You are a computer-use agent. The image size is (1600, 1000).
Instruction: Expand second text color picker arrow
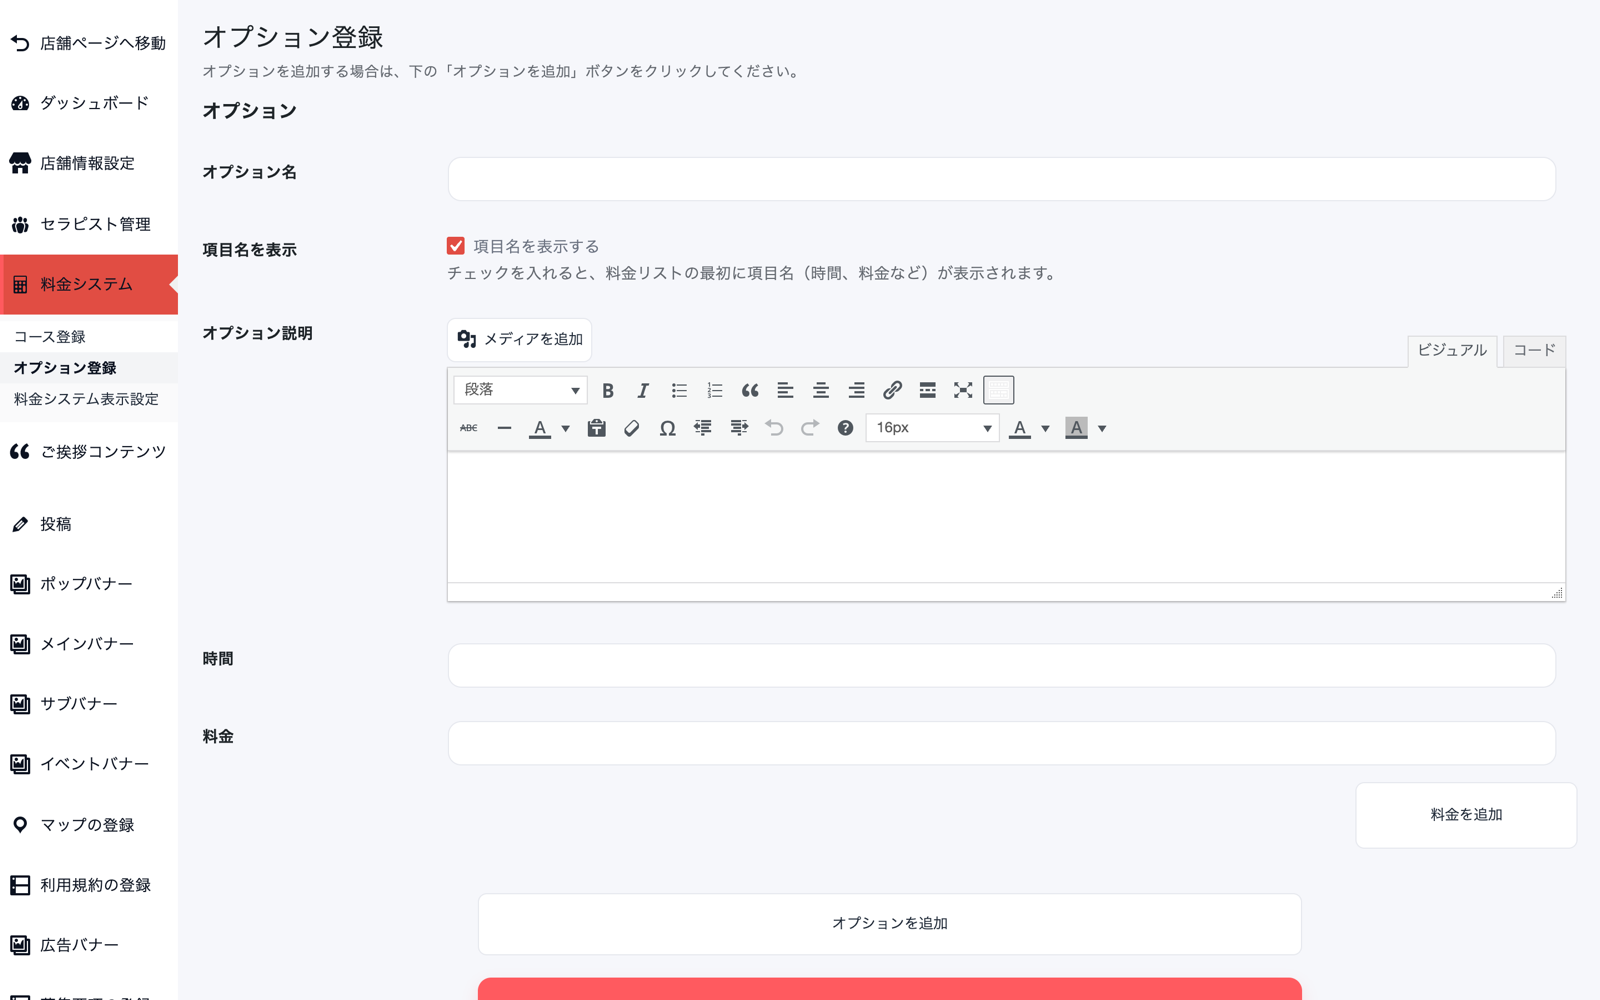(x=1045, y=428)
